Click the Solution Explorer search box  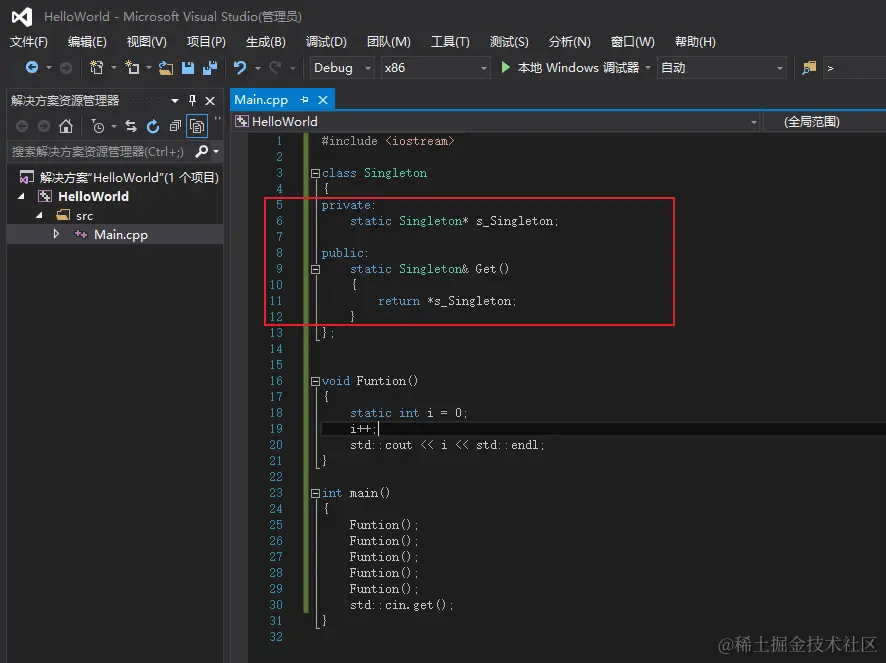click(97, 152)
